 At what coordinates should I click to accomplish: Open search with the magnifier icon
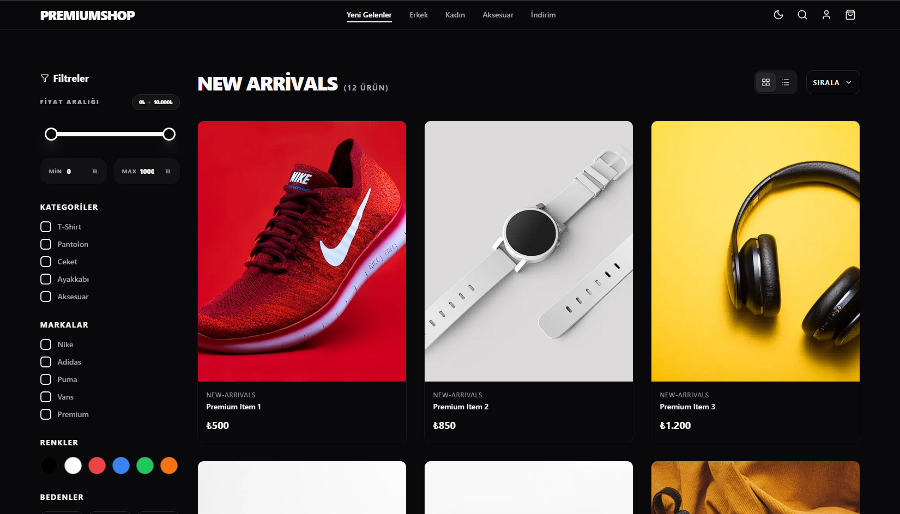pos(802,15)
